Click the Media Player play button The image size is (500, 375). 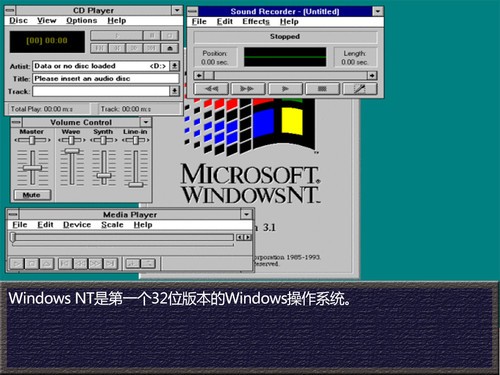click(x=16, y=264)
